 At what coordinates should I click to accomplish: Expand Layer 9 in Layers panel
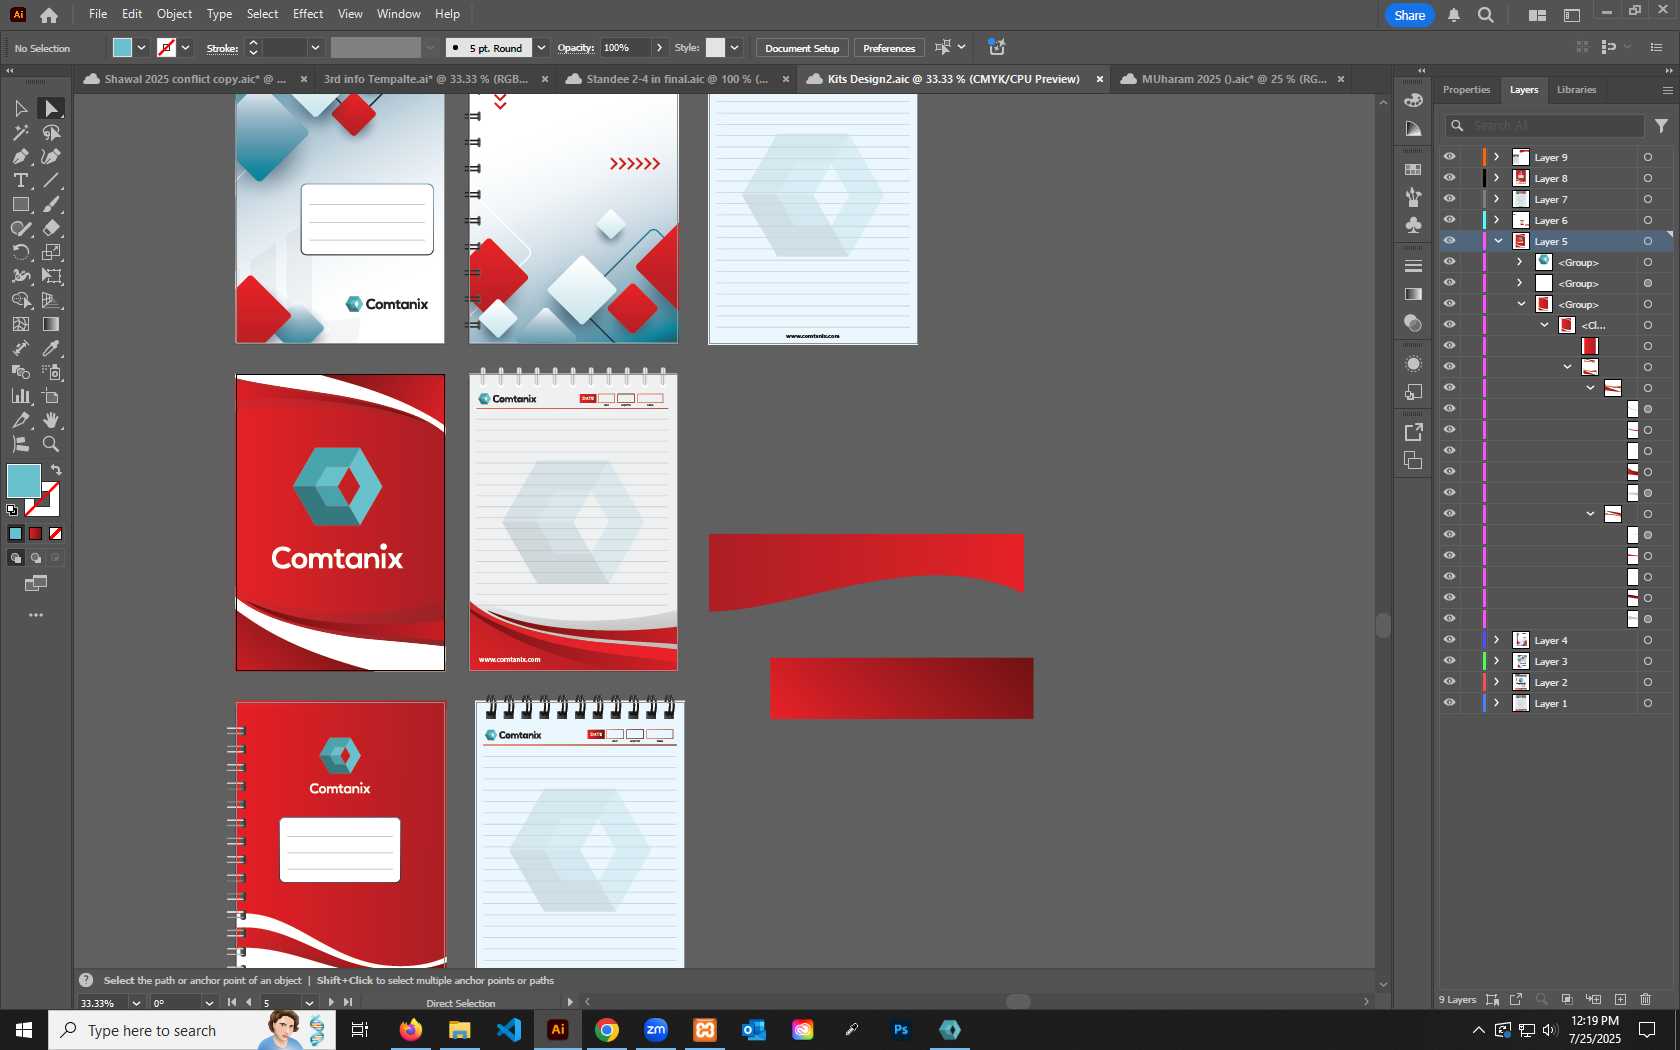click(x=1497, y=157)
